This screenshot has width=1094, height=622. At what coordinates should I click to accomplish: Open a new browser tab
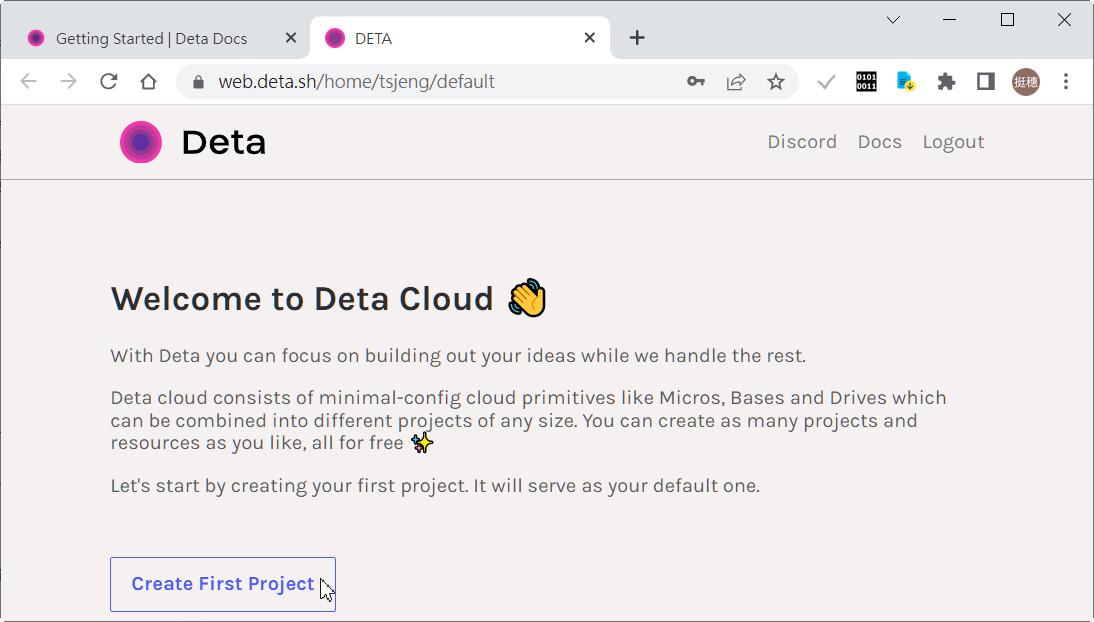[x=637, y=38]
